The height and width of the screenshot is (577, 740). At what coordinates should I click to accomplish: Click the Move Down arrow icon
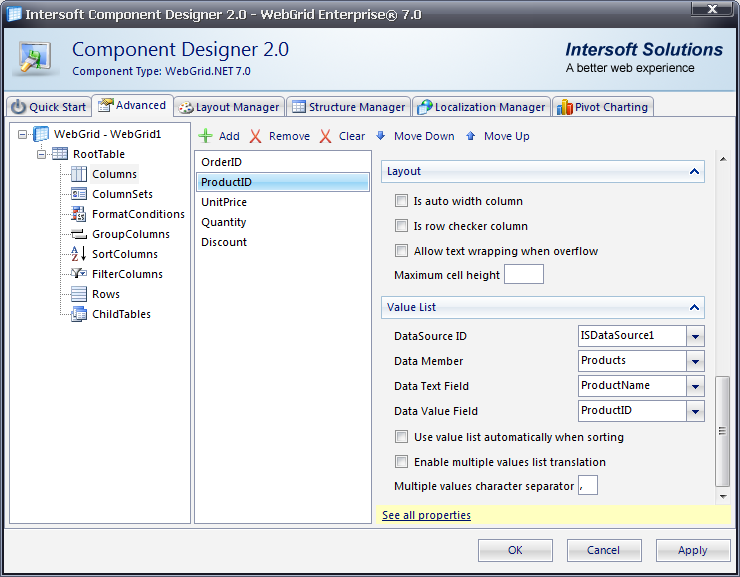pos(381,136)
